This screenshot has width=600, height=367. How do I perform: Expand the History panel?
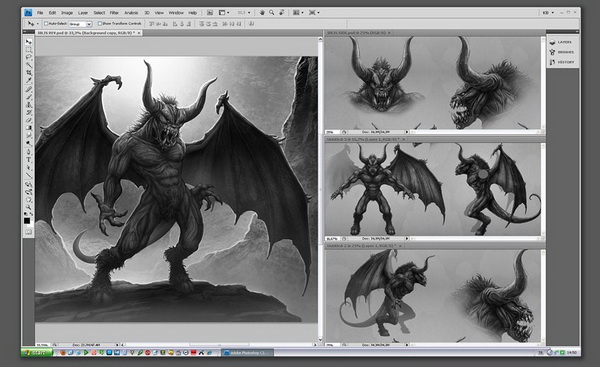562,62
